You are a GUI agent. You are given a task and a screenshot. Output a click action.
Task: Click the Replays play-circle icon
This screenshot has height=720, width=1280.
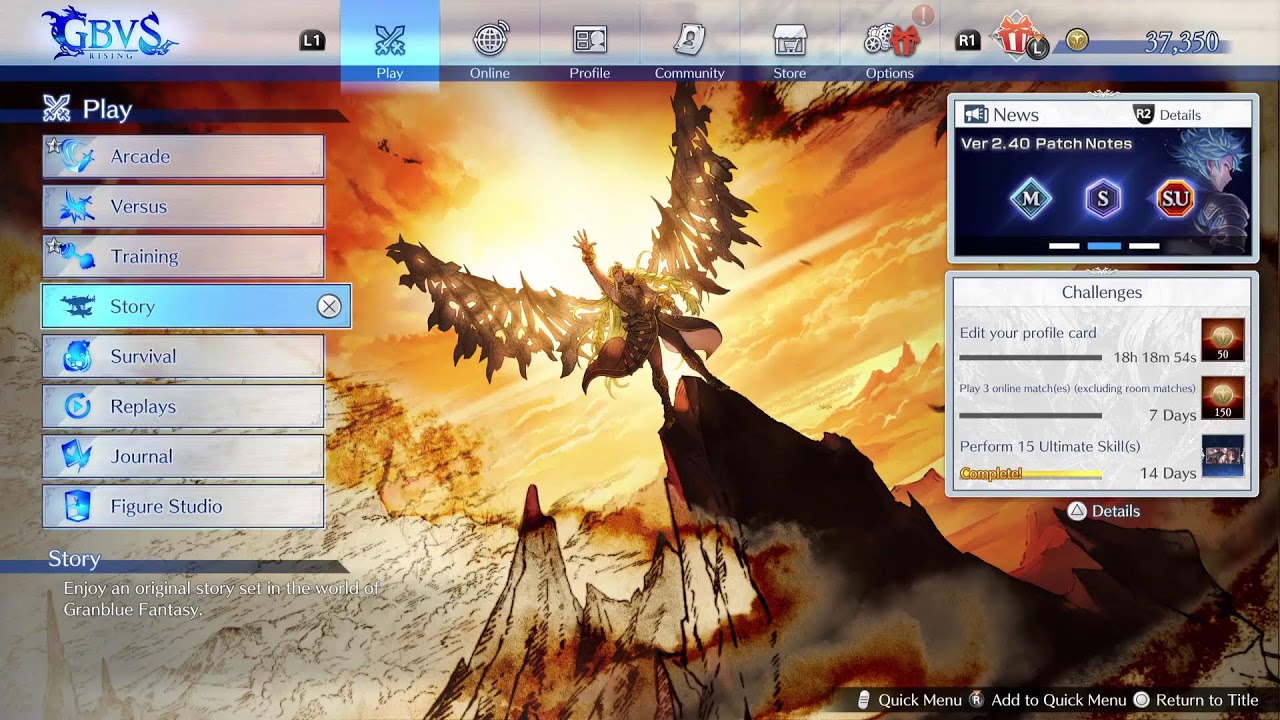77,406
